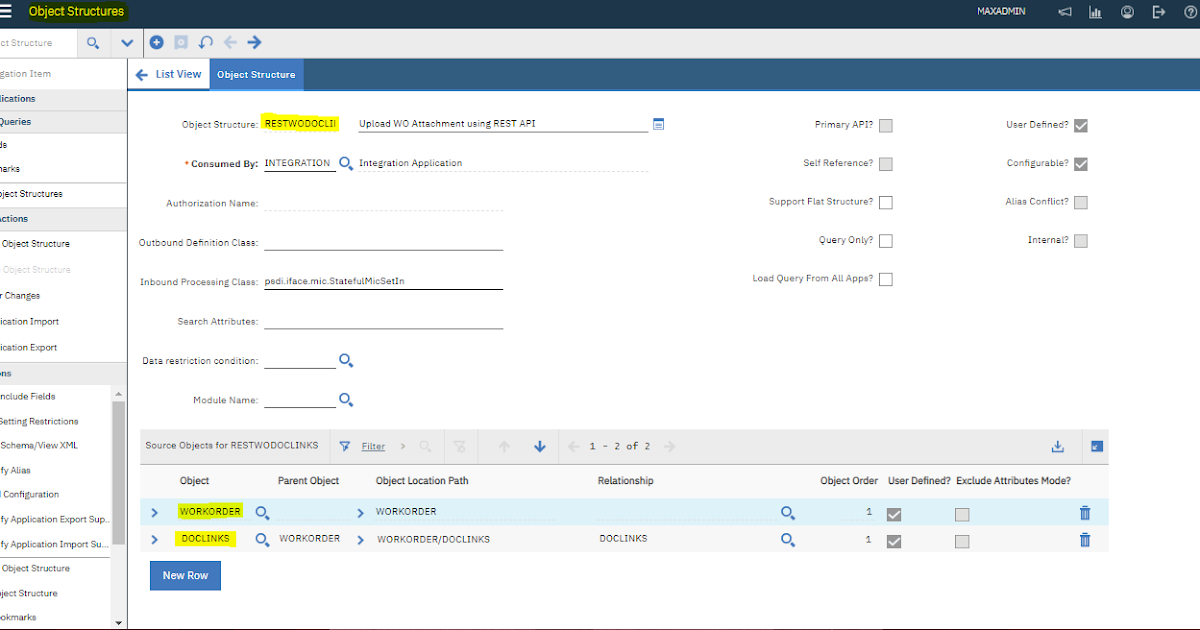Select the Object Structure tab

pyautogui.click(x=256, y=74)
